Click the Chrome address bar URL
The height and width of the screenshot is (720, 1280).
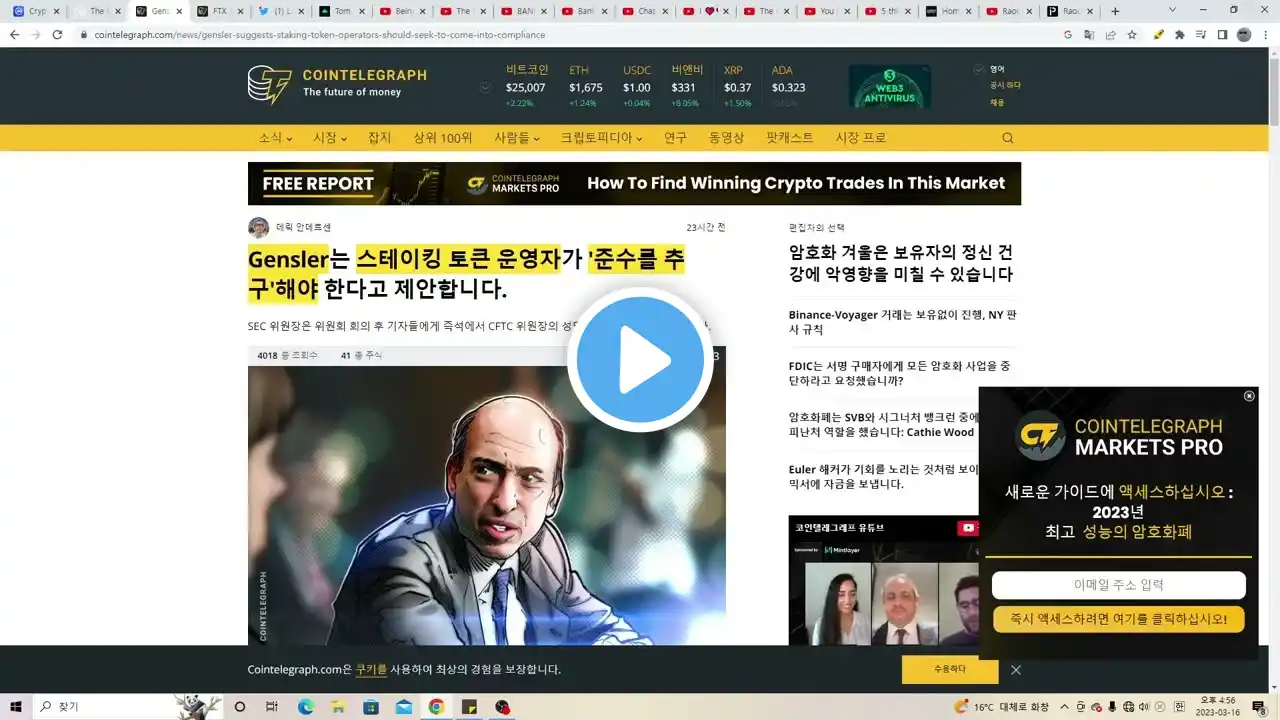point(320,34)
